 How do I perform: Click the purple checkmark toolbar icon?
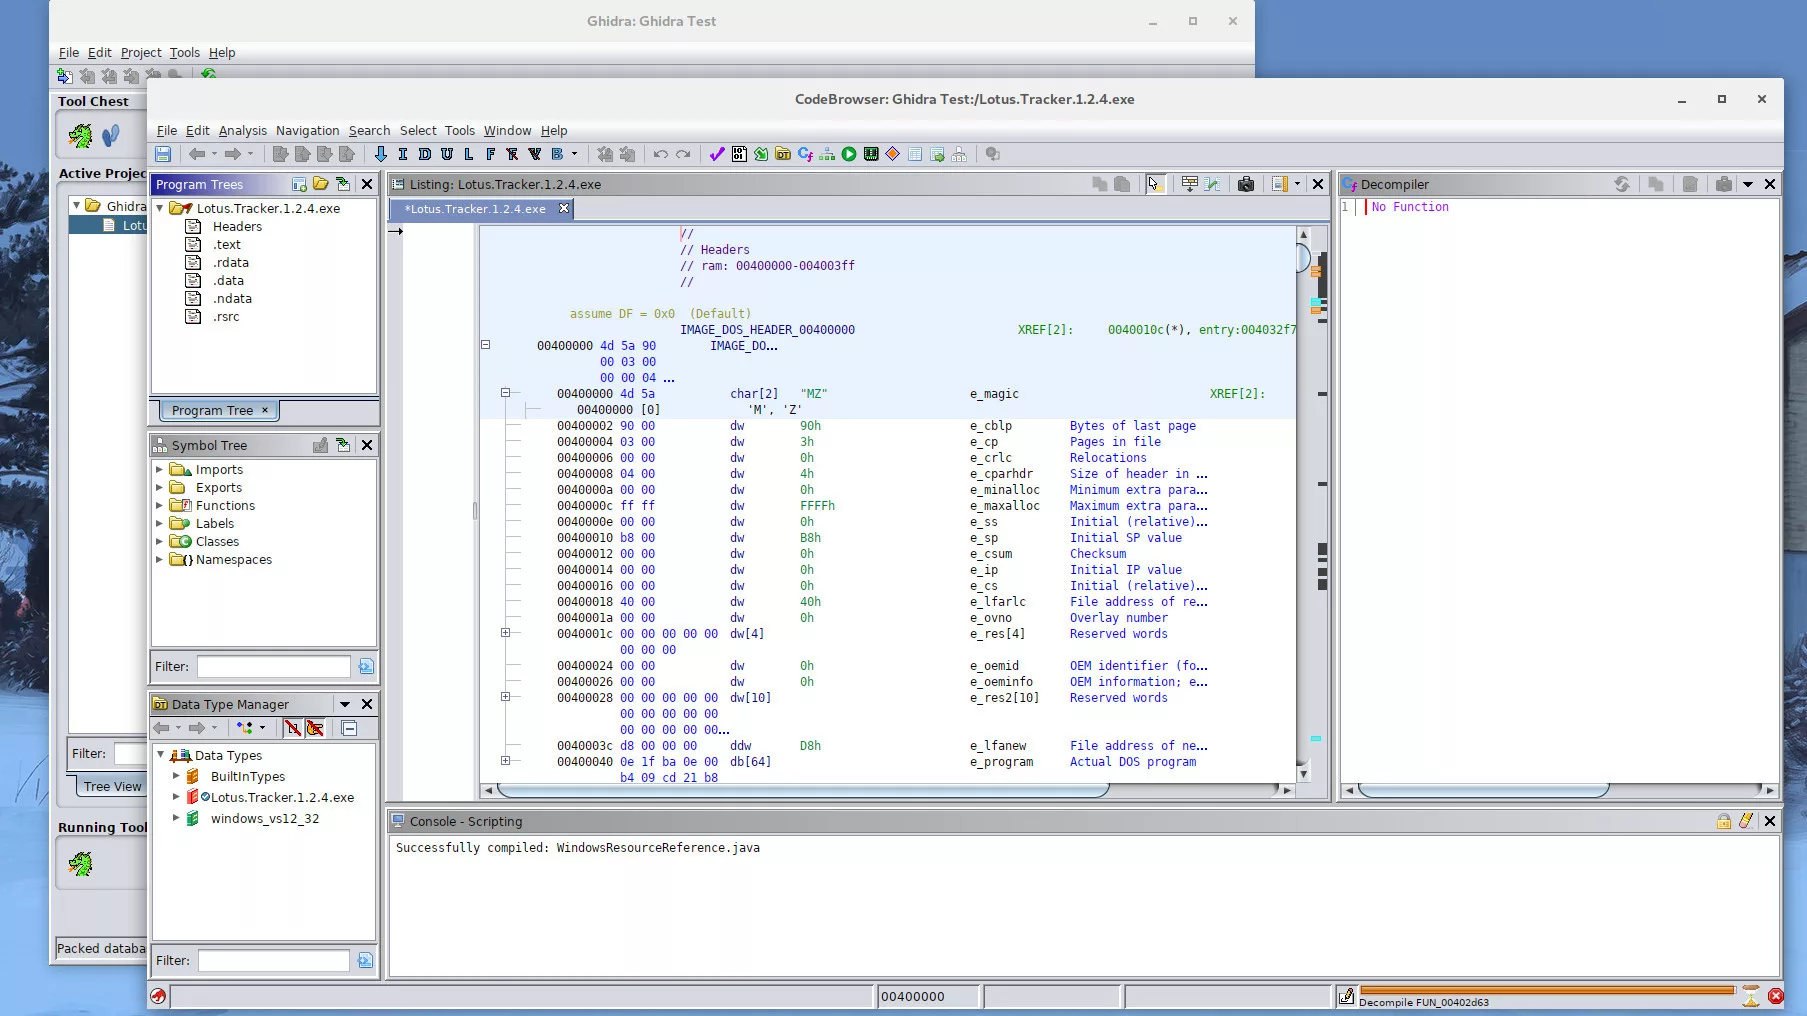click(716, 154)
